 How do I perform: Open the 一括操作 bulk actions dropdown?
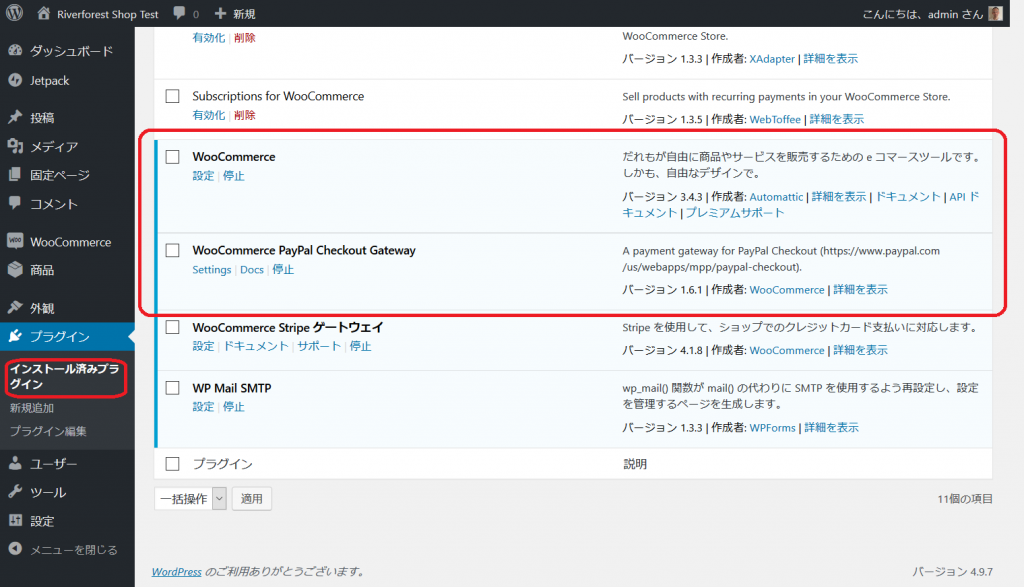pyautogui.click(x=190, y=498)
